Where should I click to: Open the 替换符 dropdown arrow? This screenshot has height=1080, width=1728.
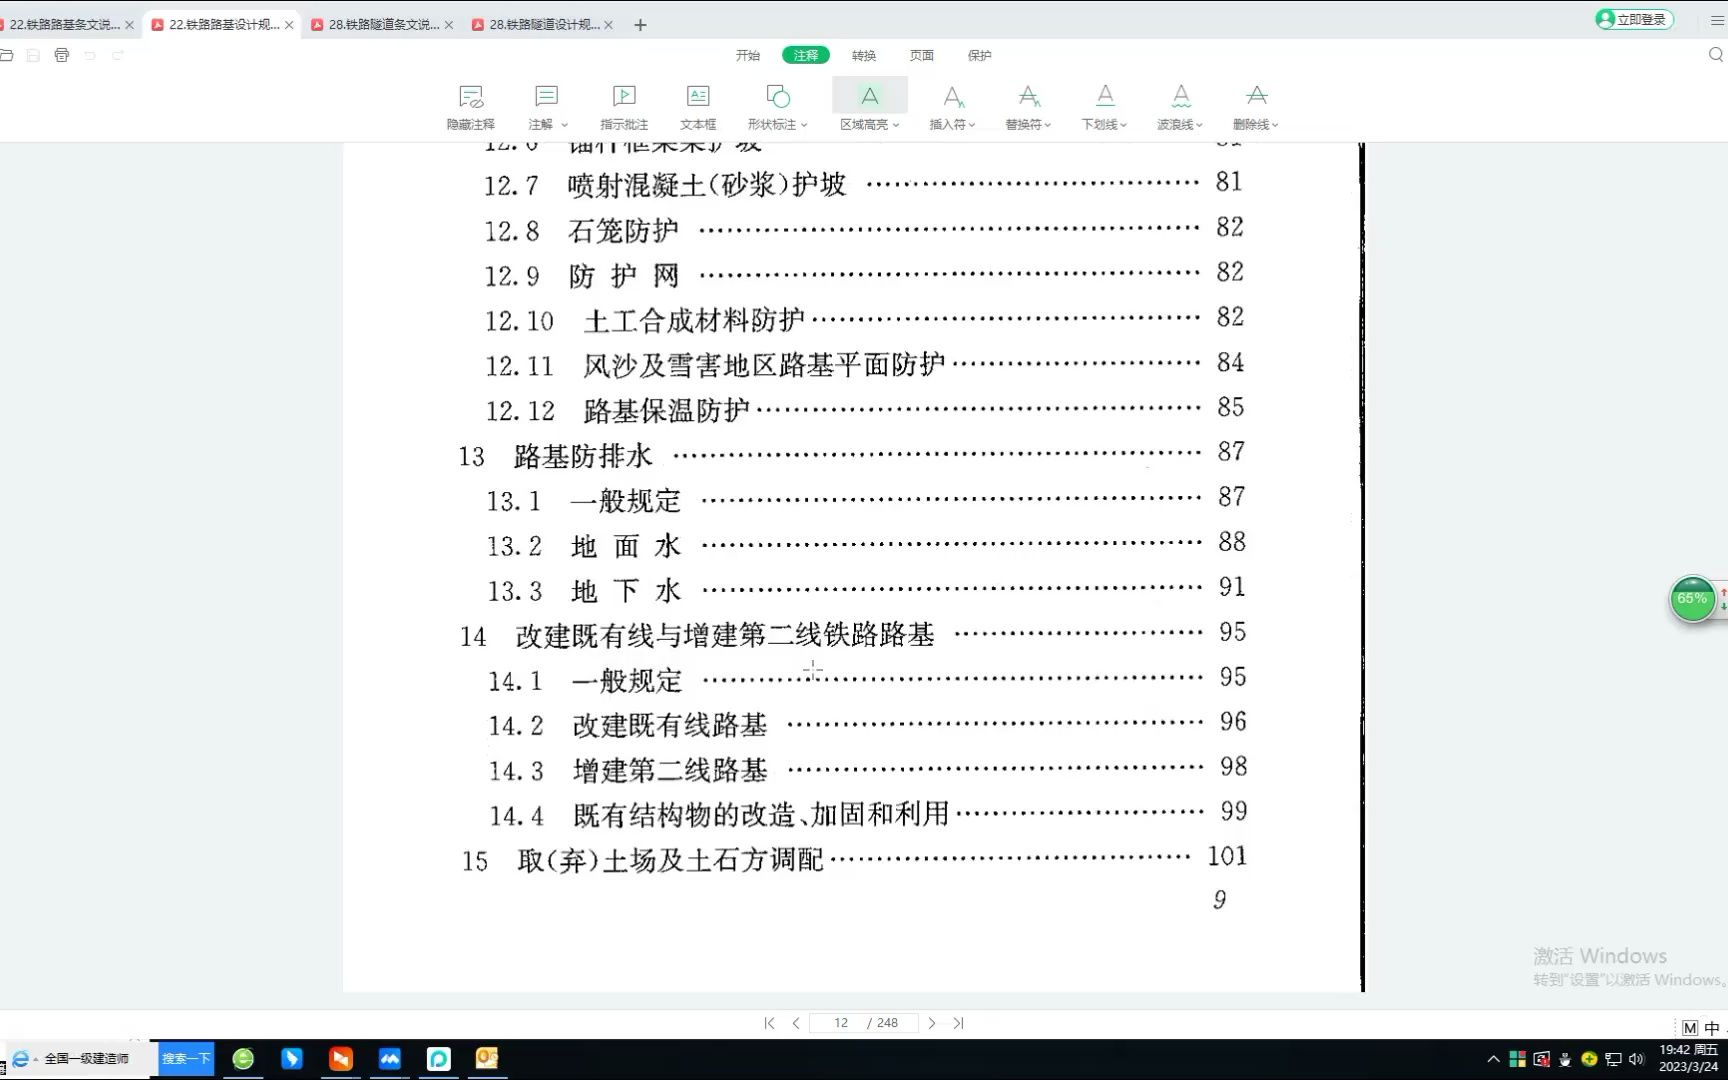coord(1047,125)
